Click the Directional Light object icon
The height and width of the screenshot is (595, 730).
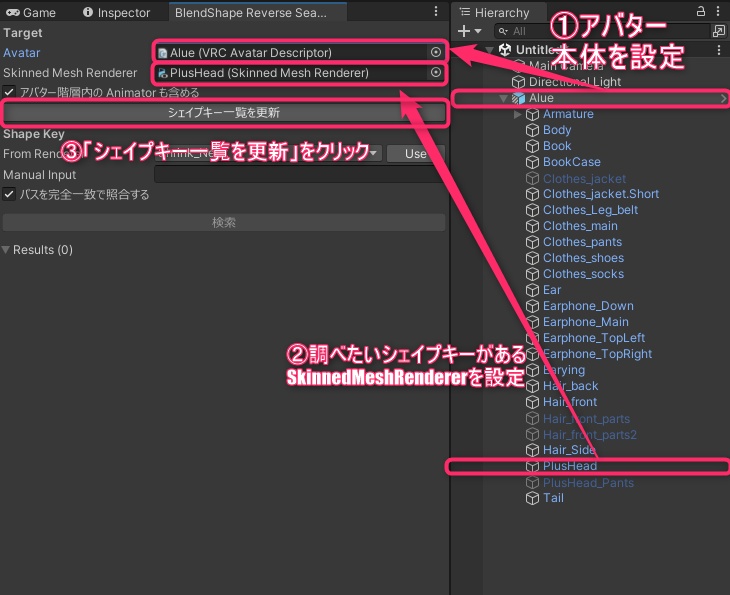[518, 82]
